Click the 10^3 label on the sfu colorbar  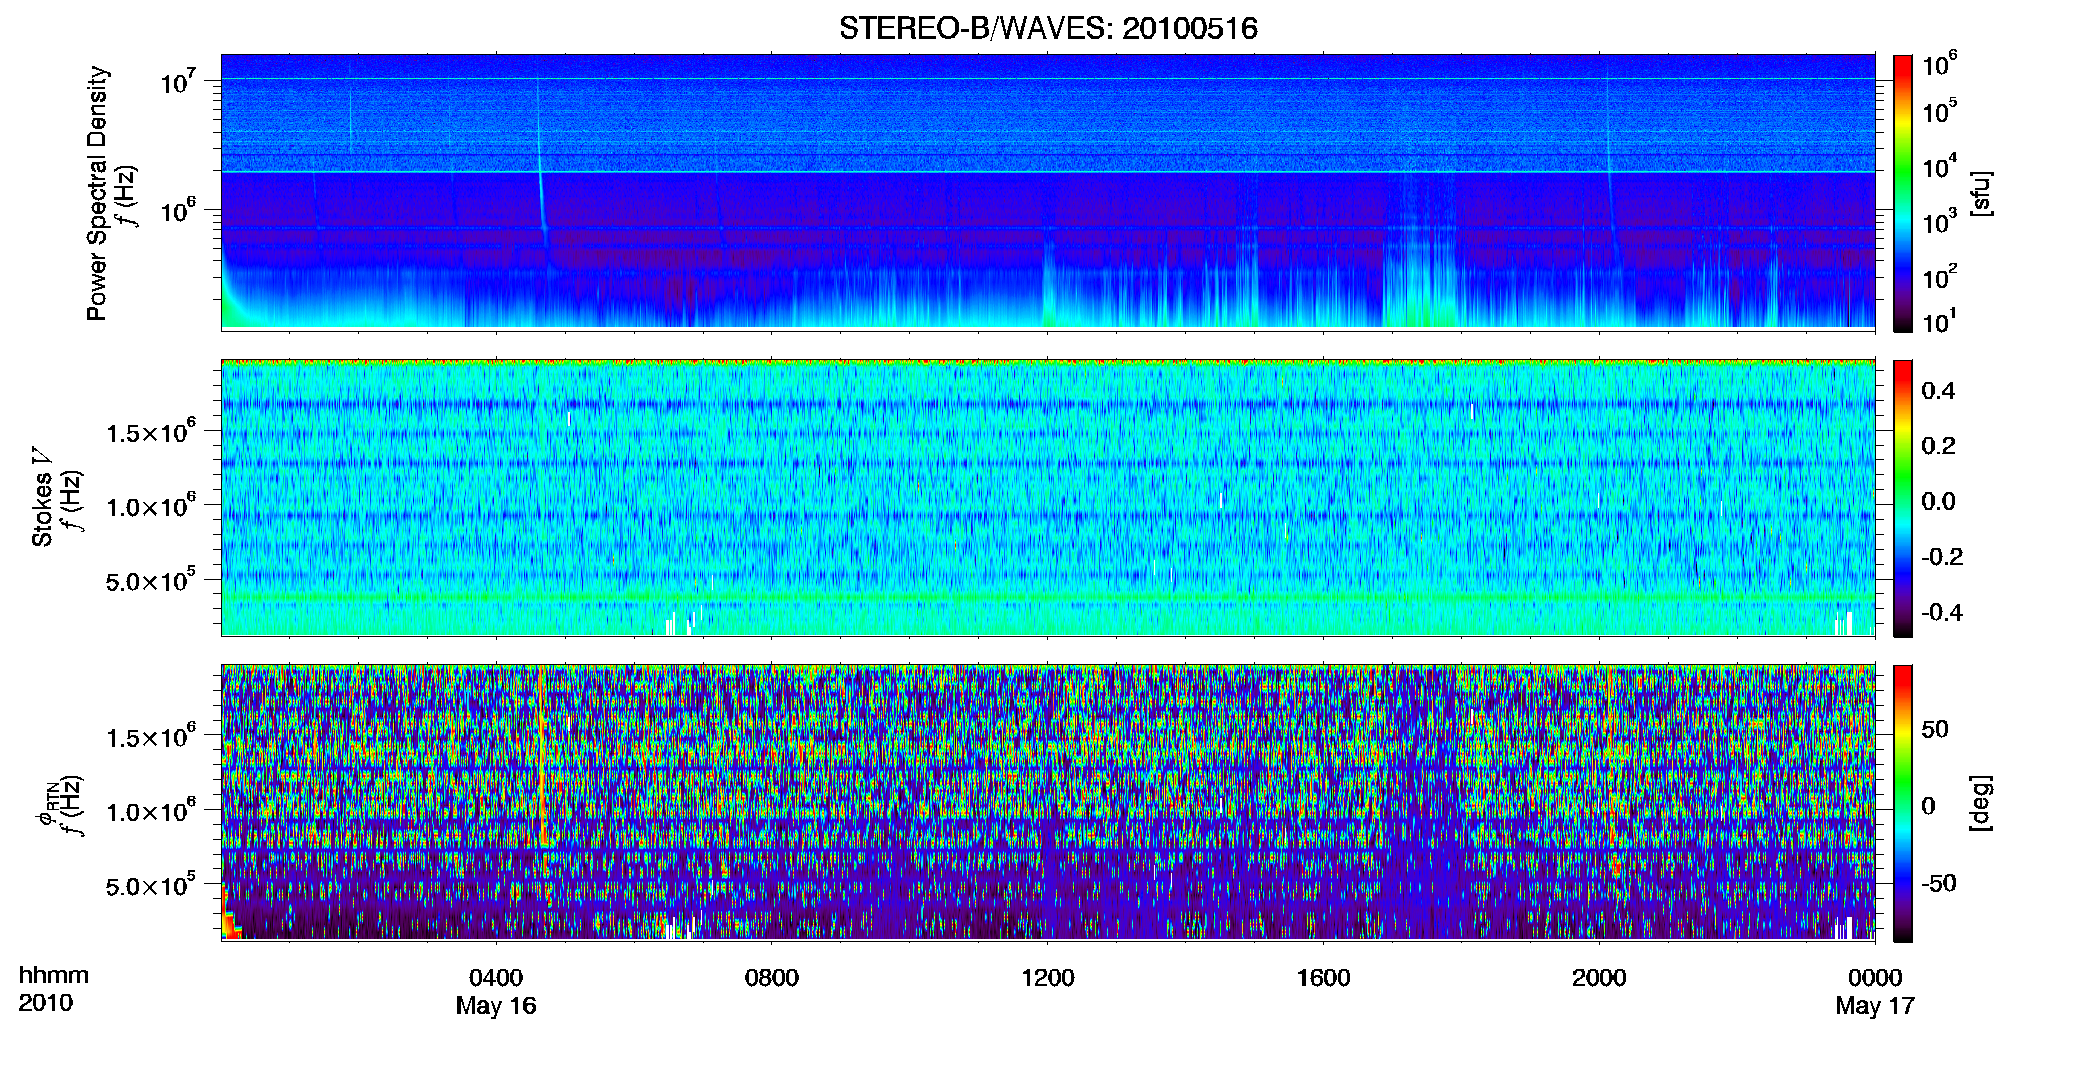coord(1940,222)
